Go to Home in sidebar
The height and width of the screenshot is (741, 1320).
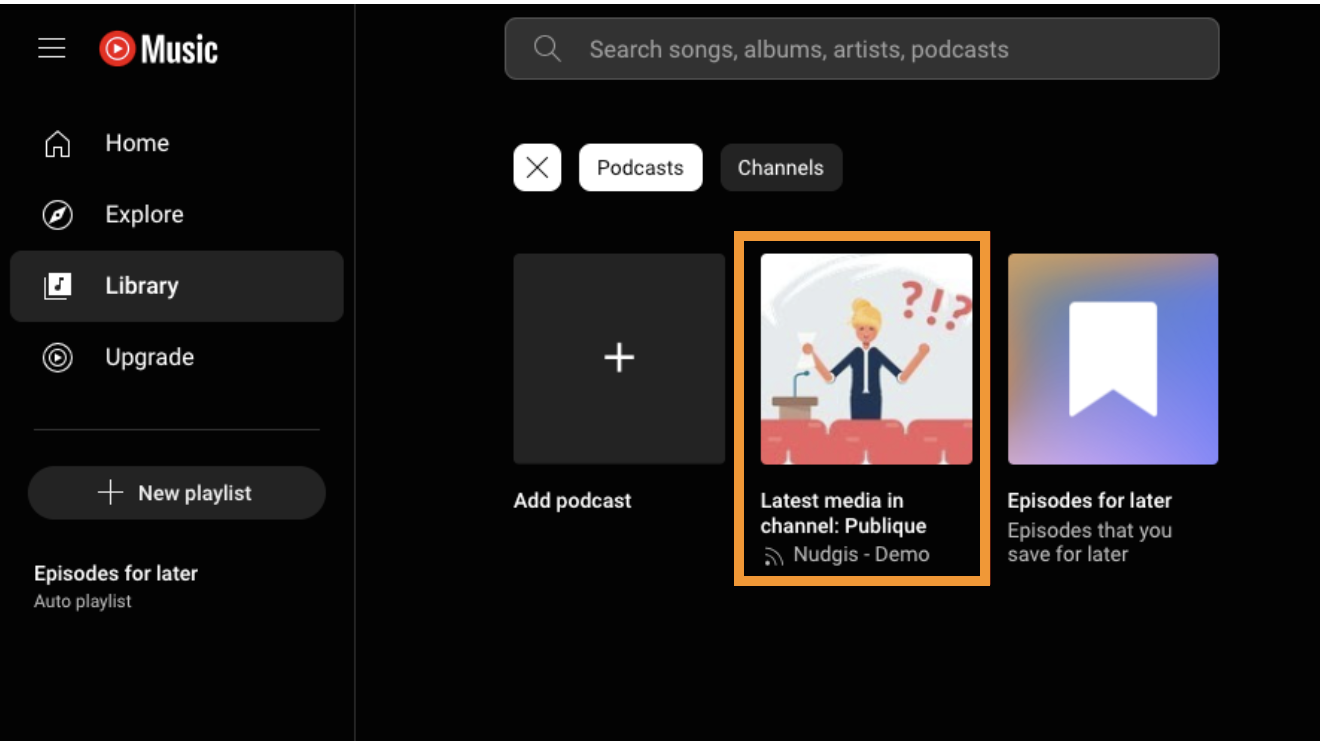(x=177, y=143)
